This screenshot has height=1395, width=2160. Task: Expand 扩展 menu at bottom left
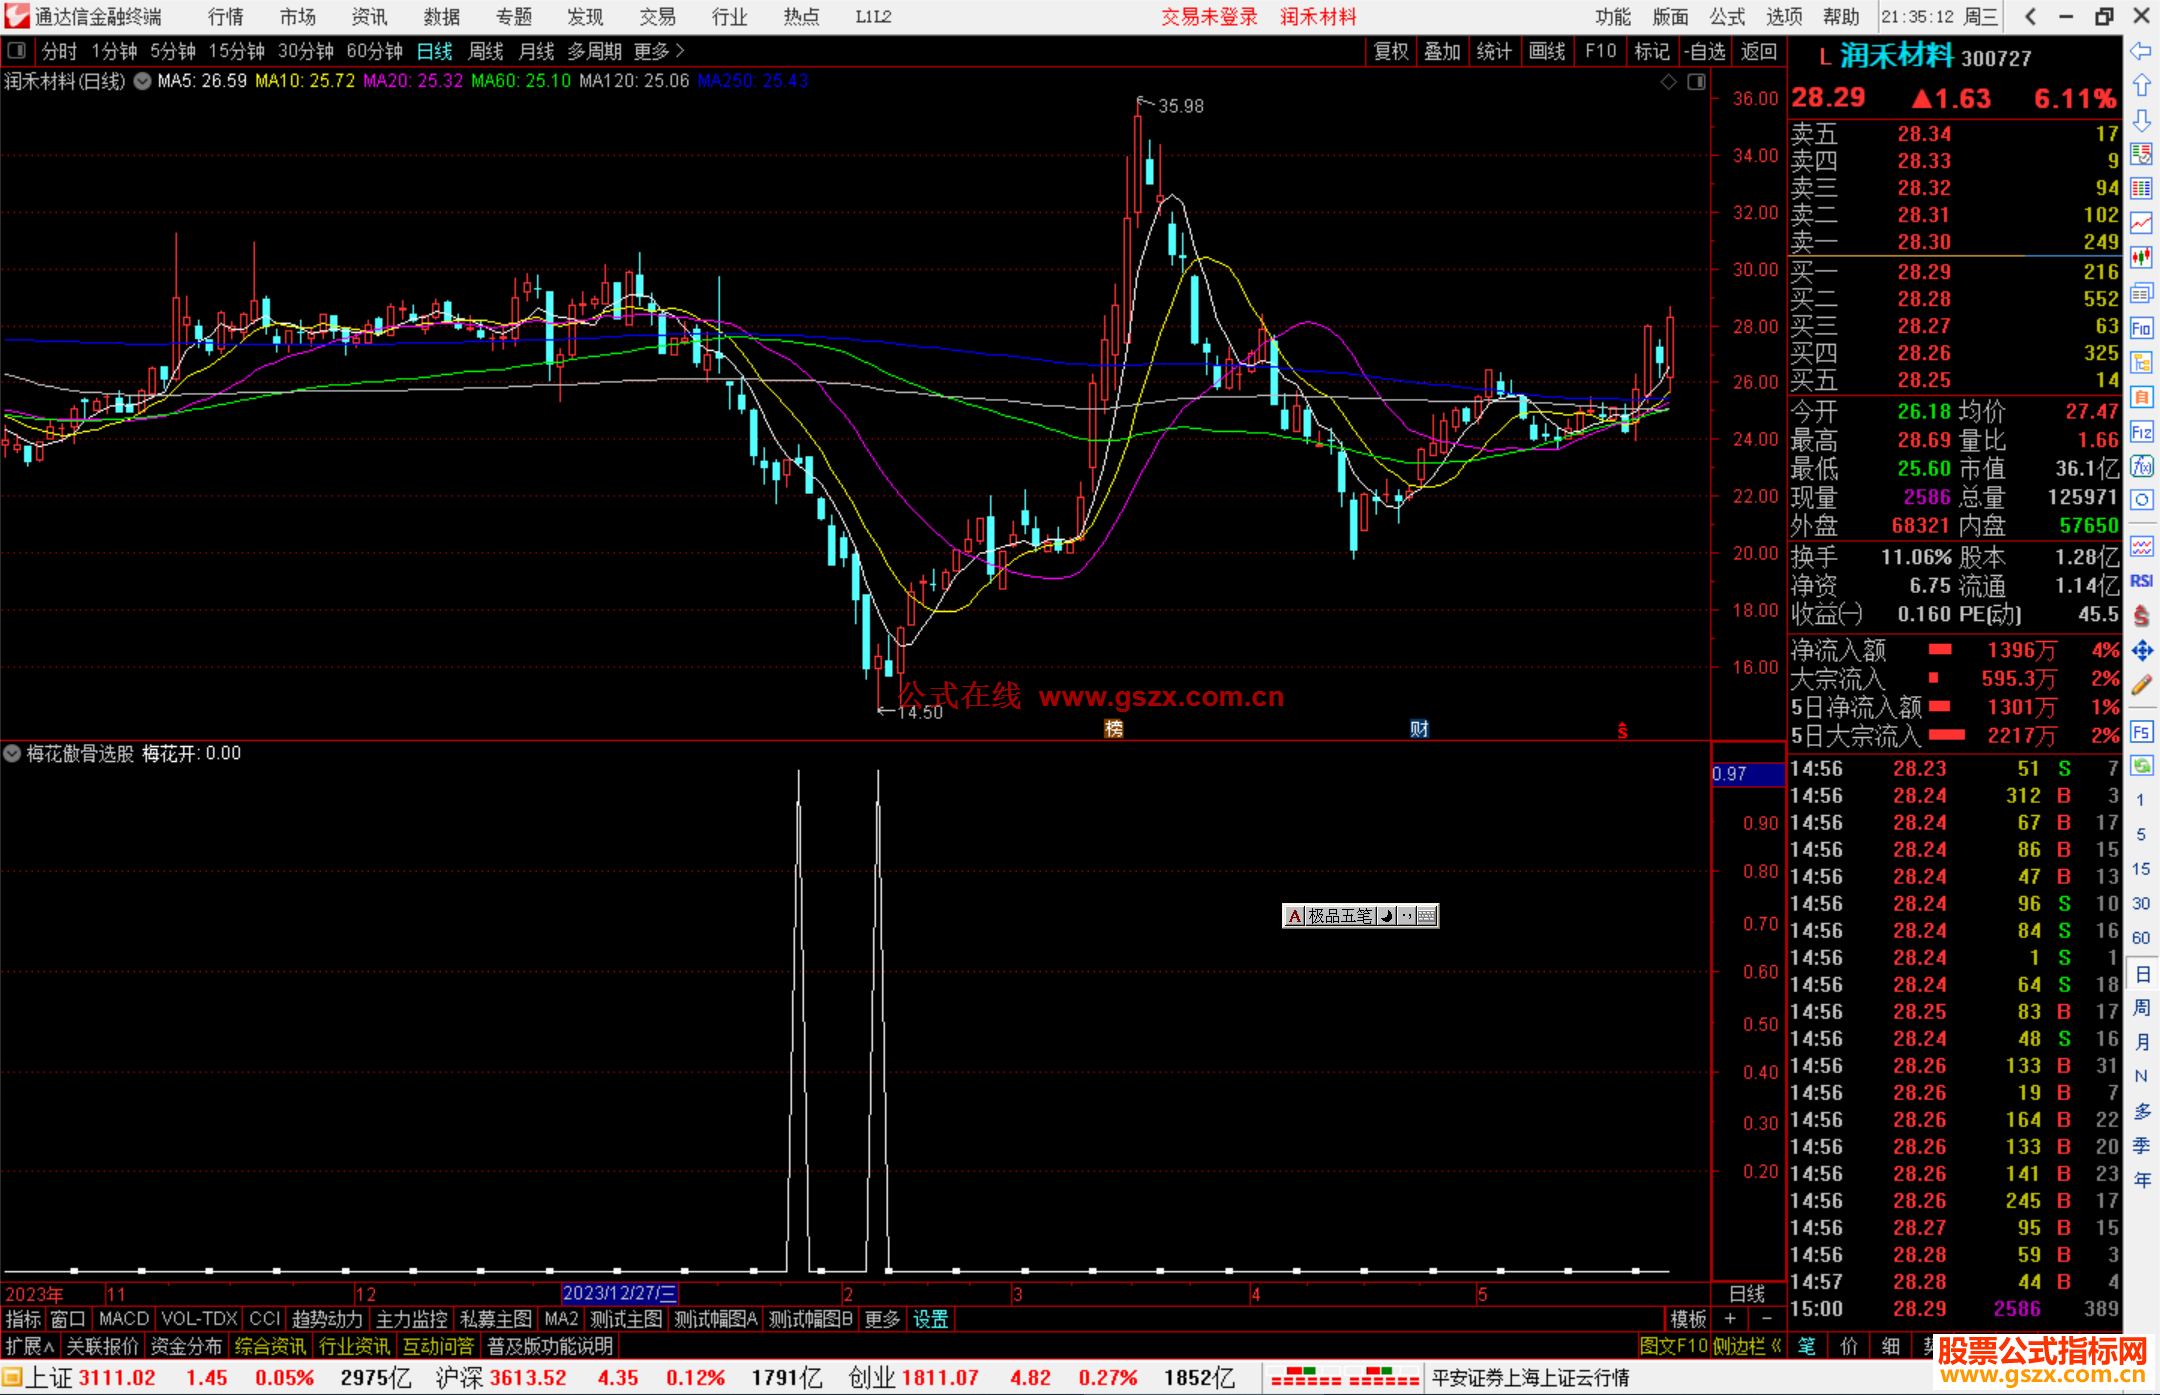(x=30, y=1346)
